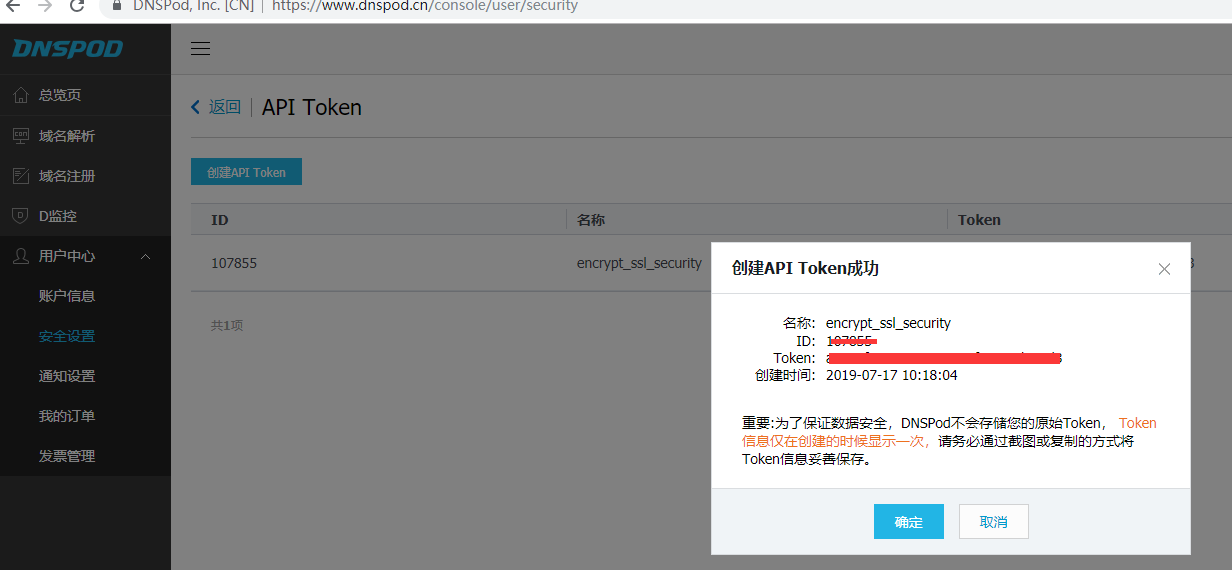This screenshot has height=570, width=1232.
Task: Collapse the 用户中心 menu chevron
Action: coord(145,257)
